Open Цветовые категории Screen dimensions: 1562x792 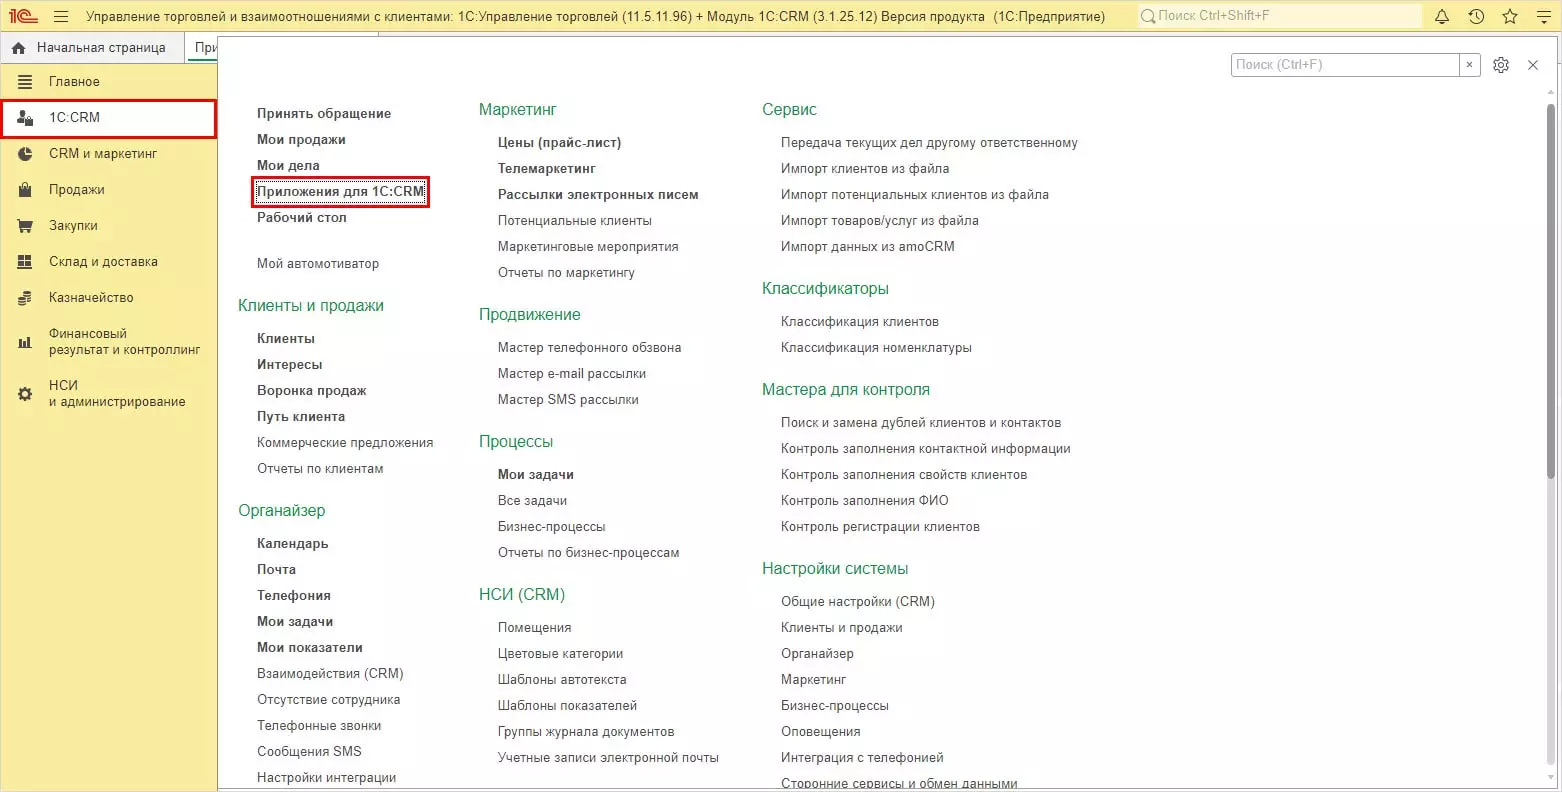point(561,654)
